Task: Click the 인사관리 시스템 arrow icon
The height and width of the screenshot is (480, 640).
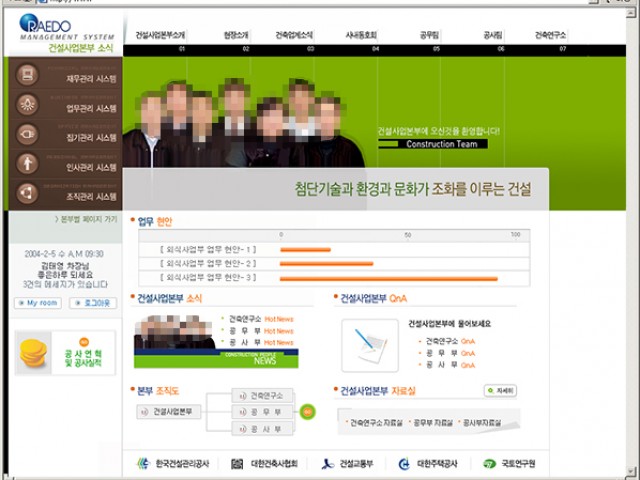Action: 27,165
